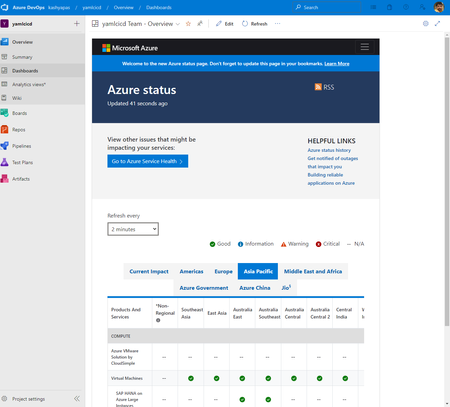
Task: Click the vertical page scrollbar thumb
Action: [447, 182]
